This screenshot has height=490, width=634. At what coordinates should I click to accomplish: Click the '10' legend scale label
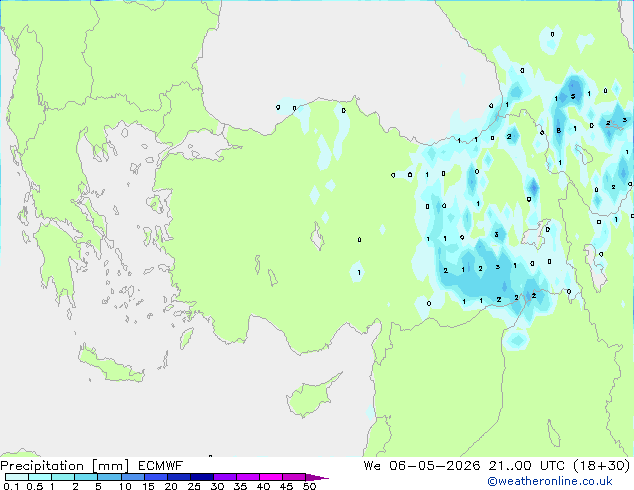click(125, 486)
